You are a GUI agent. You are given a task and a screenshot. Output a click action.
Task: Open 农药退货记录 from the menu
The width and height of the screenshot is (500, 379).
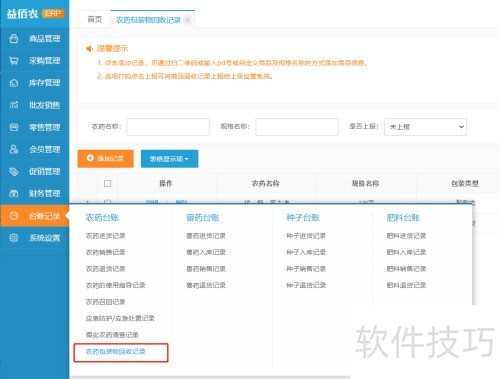[x=105, y=269]
